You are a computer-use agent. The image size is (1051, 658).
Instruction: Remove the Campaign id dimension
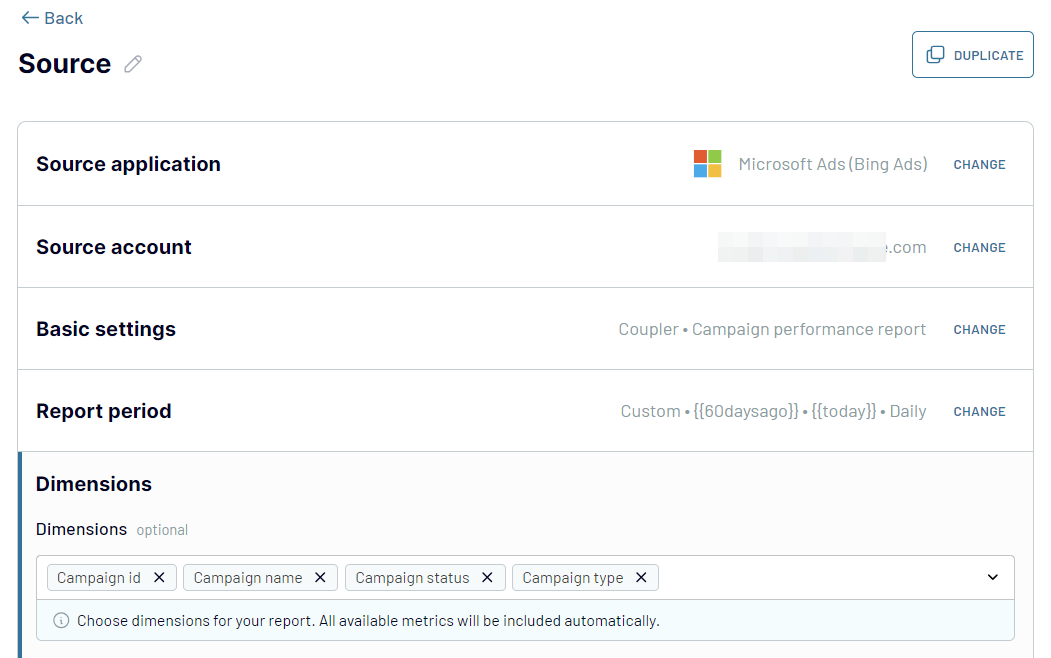(x=159, y=578)
